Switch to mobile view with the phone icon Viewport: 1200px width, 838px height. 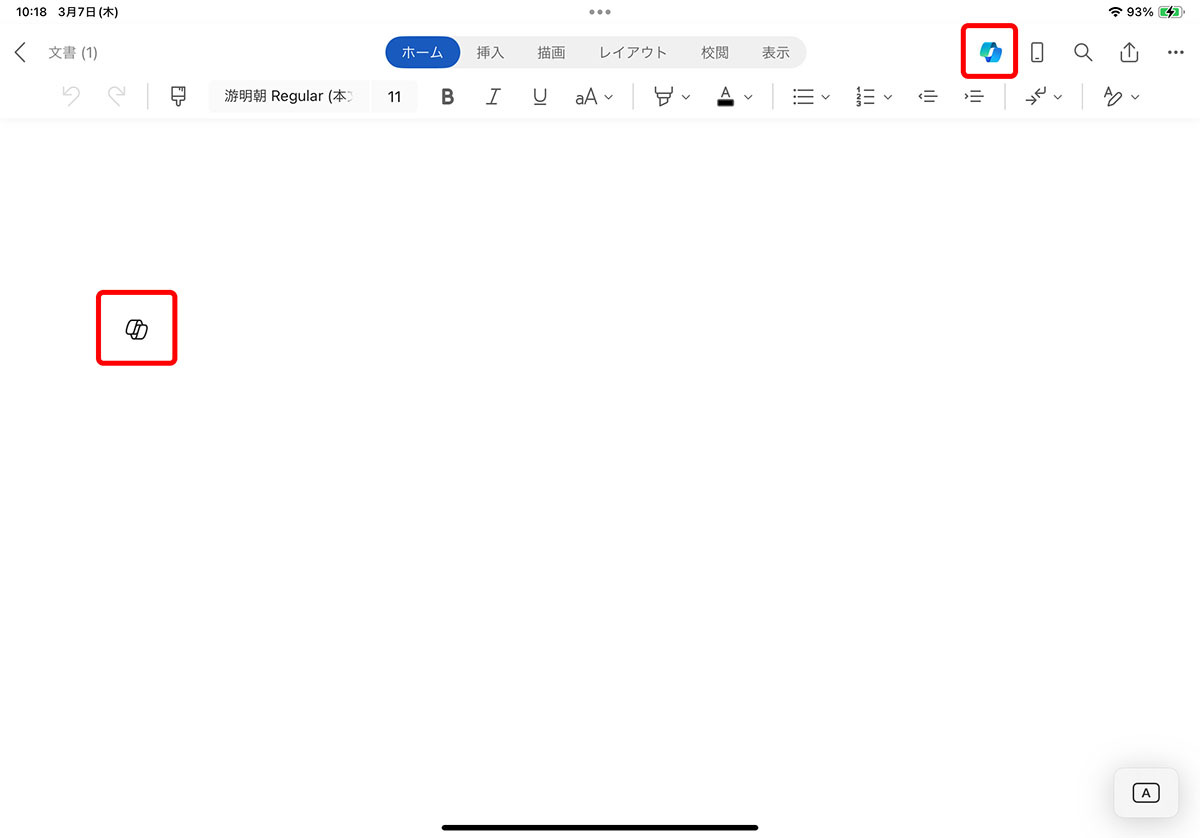1037,52
